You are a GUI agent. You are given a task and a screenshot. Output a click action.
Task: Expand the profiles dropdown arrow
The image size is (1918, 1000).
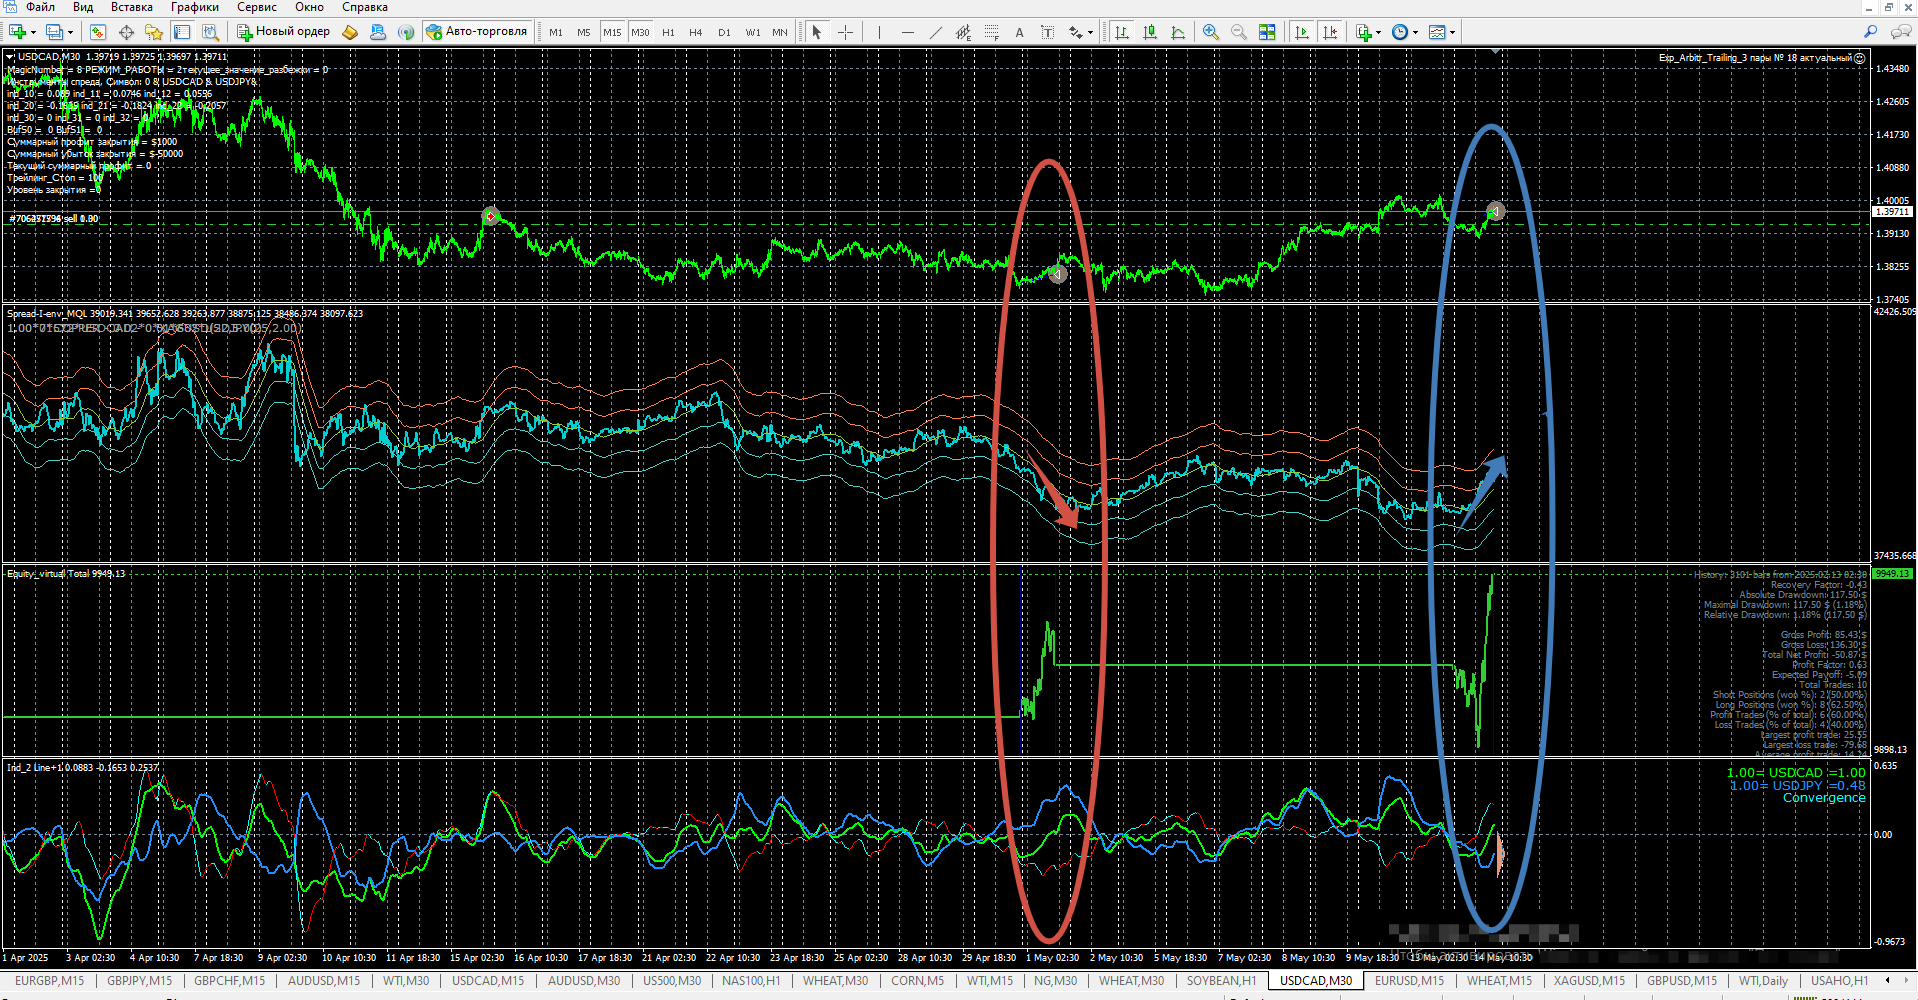coord(70,32)
